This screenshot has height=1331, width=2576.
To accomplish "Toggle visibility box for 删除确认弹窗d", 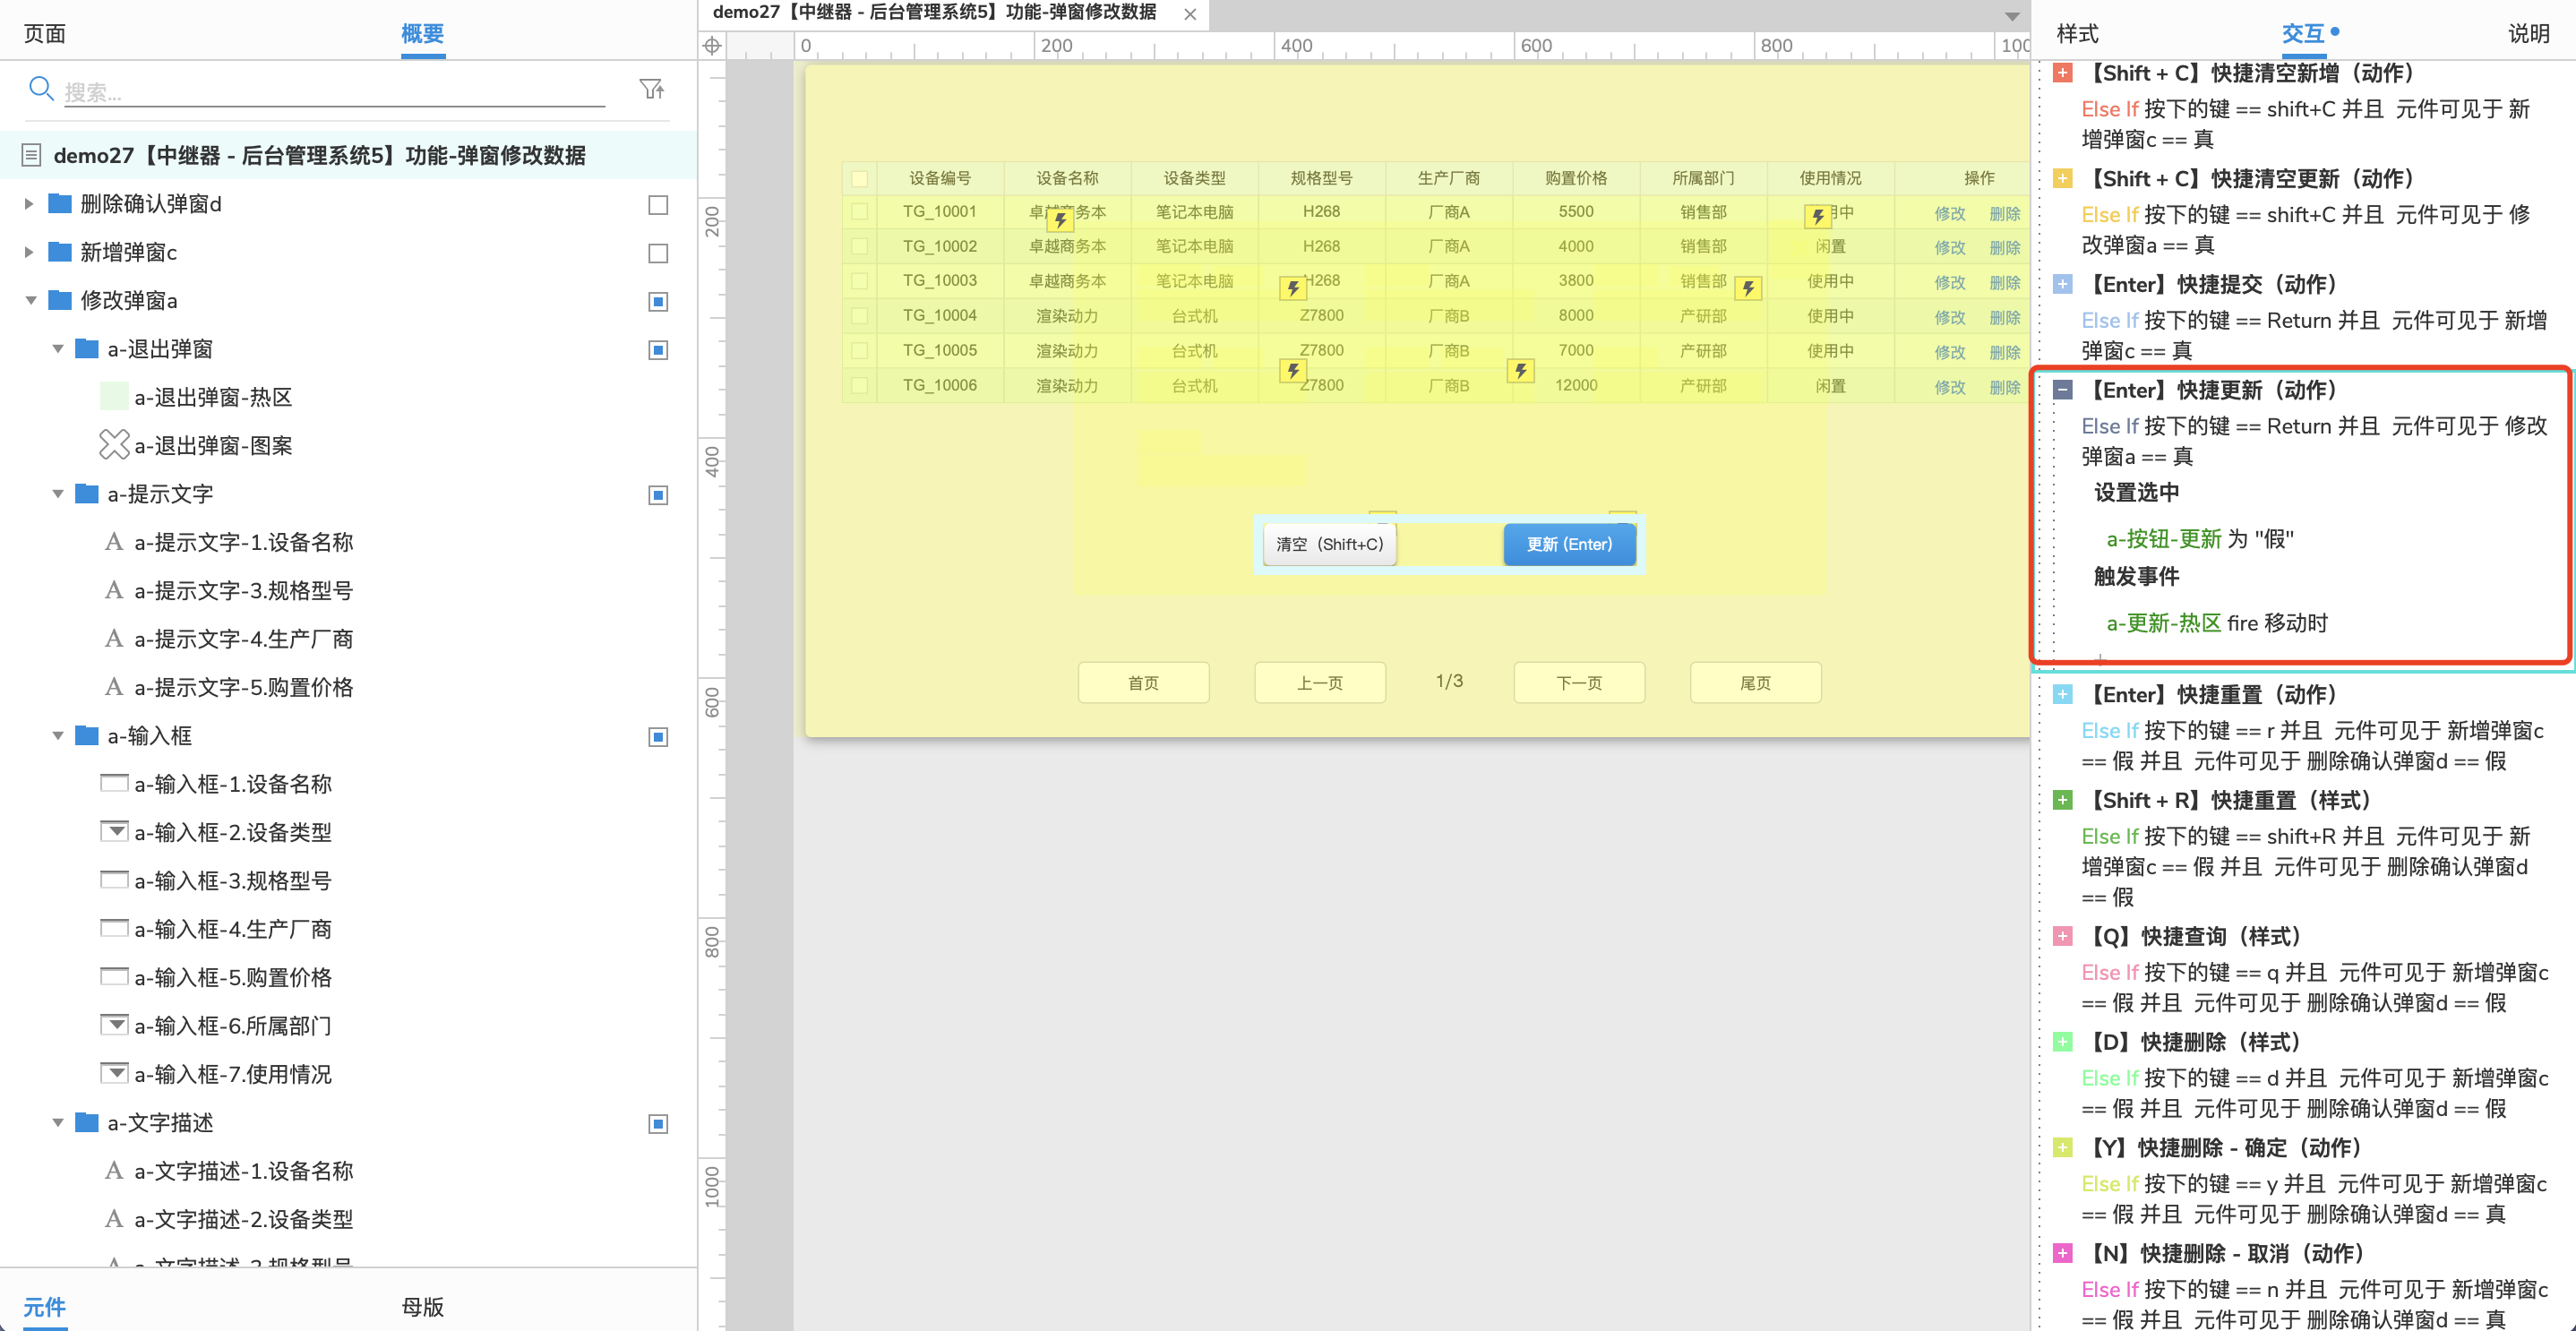I will coord(658,205).
